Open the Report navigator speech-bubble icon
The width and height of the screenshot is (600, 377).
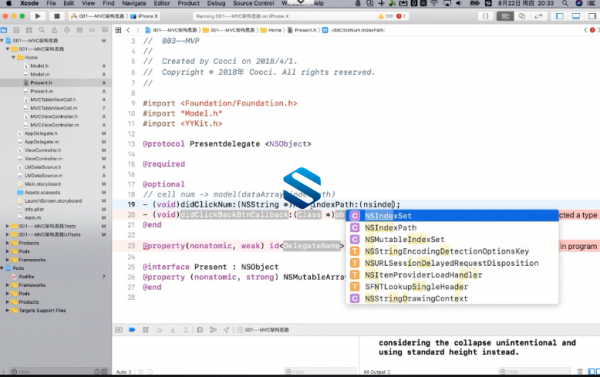click(x=105, y=30)
